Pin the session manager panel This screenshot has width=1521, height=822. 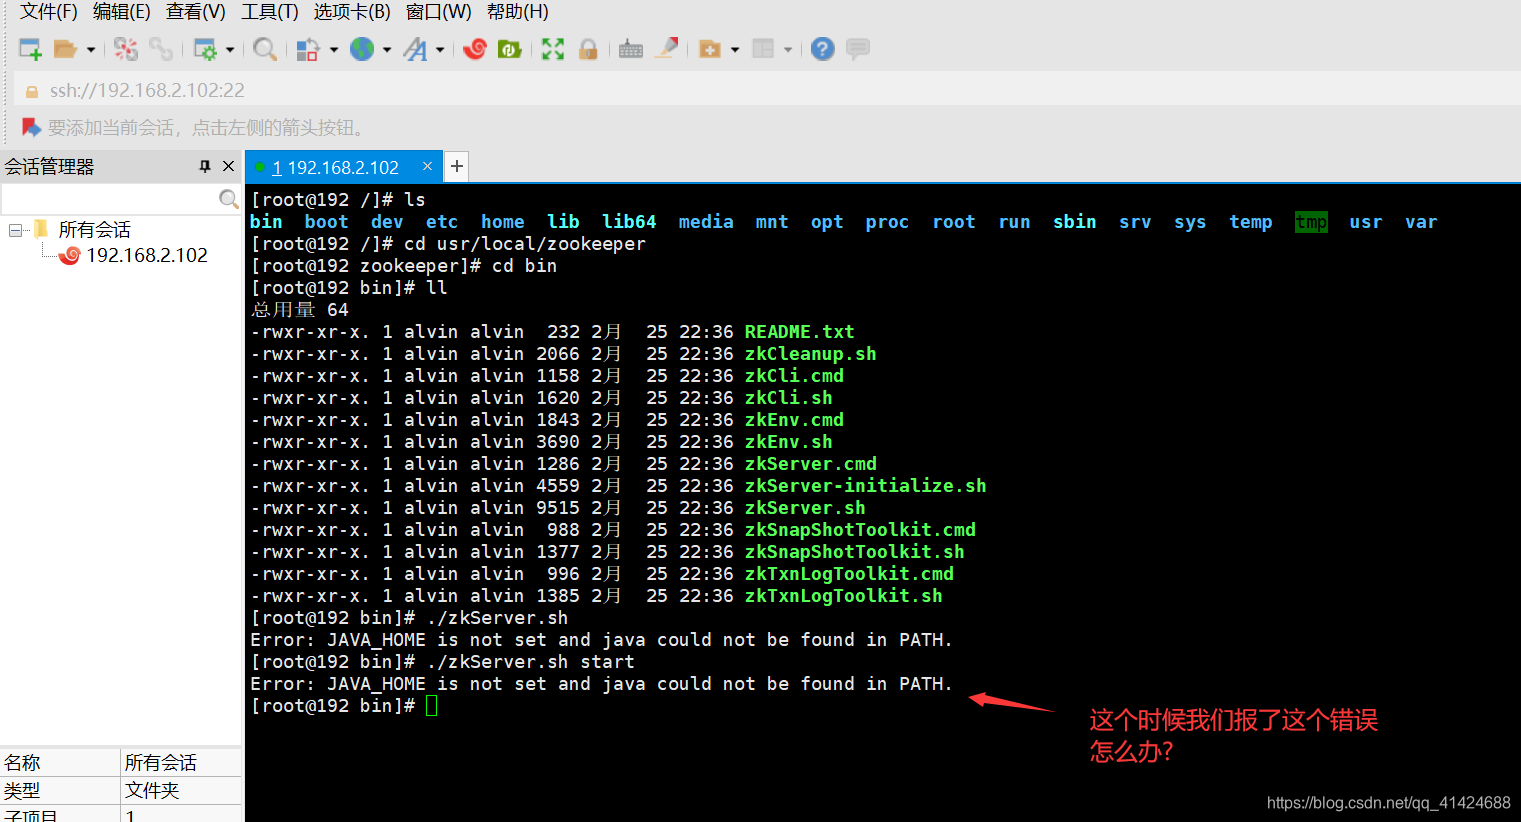pyautogui.click(x=205, y=166)
